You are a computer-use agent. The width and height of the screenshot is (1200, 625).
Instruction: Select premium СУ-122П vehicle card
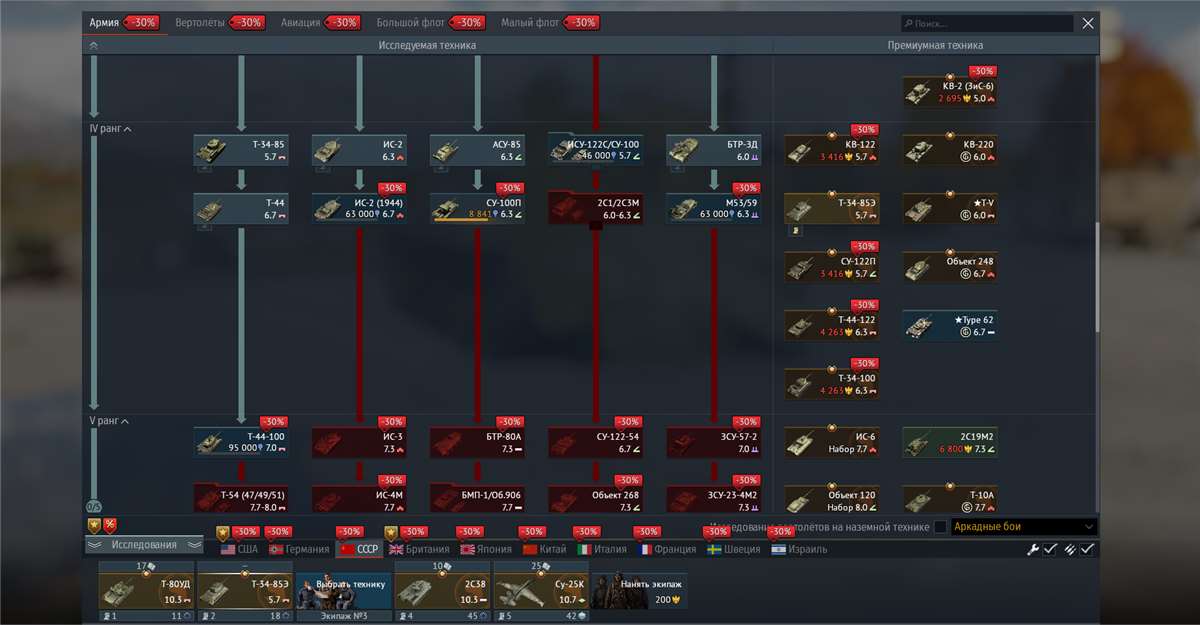point(831,267)
